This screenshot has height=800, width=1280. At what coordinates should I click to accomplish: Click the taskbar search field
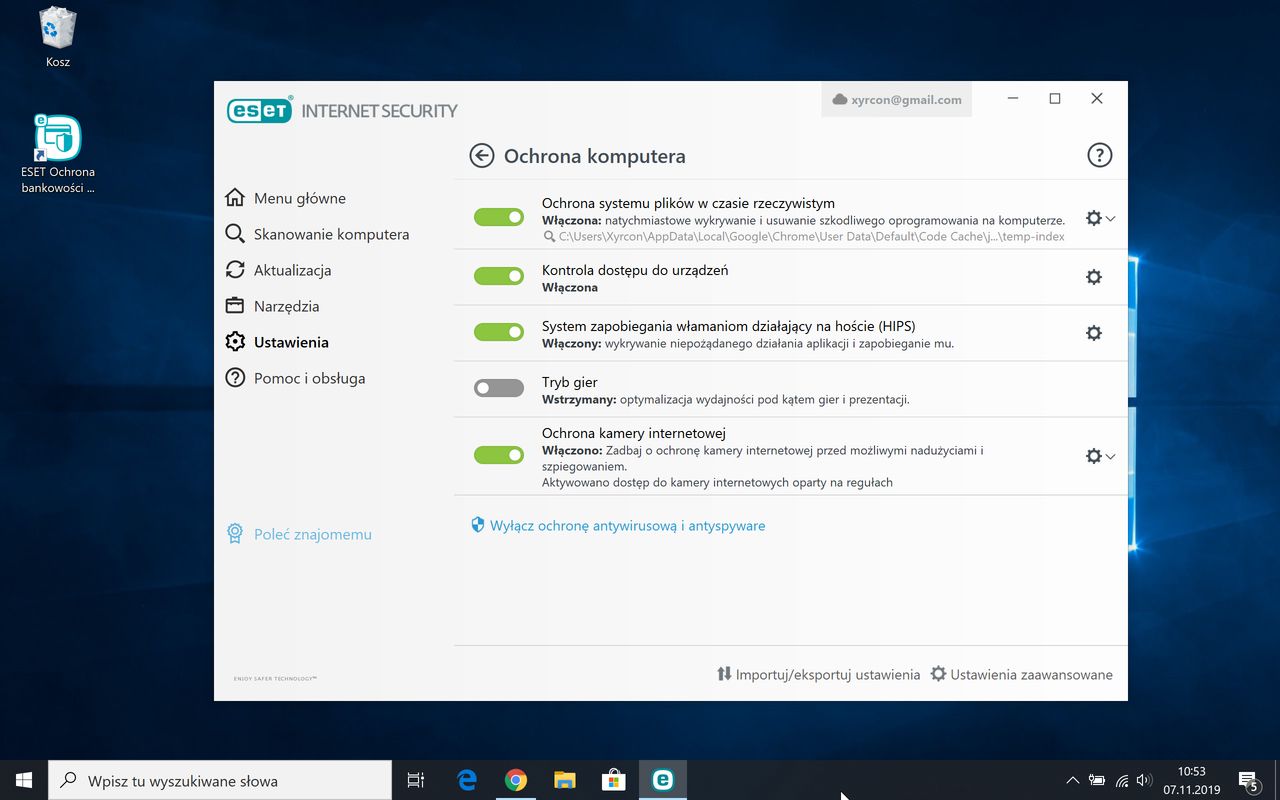[220, 780]
